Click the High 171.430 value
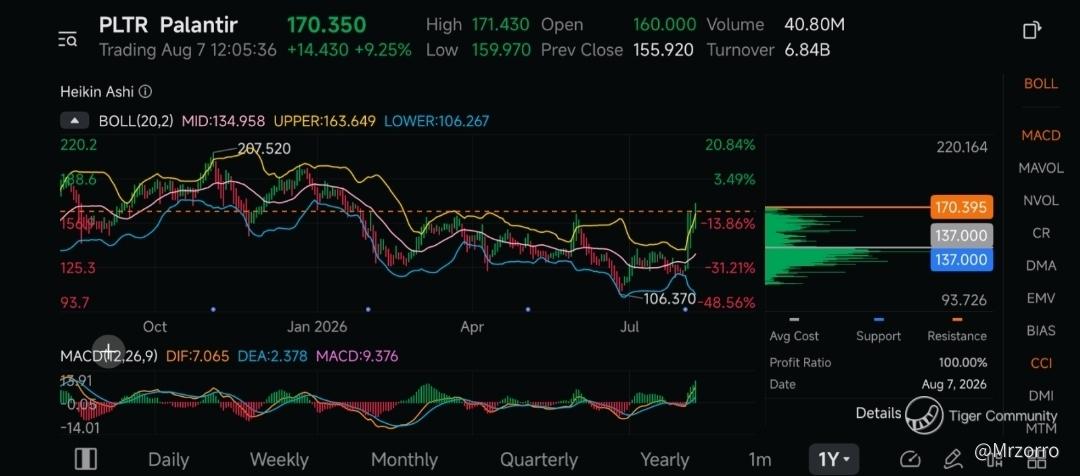 tap(501, 25)
